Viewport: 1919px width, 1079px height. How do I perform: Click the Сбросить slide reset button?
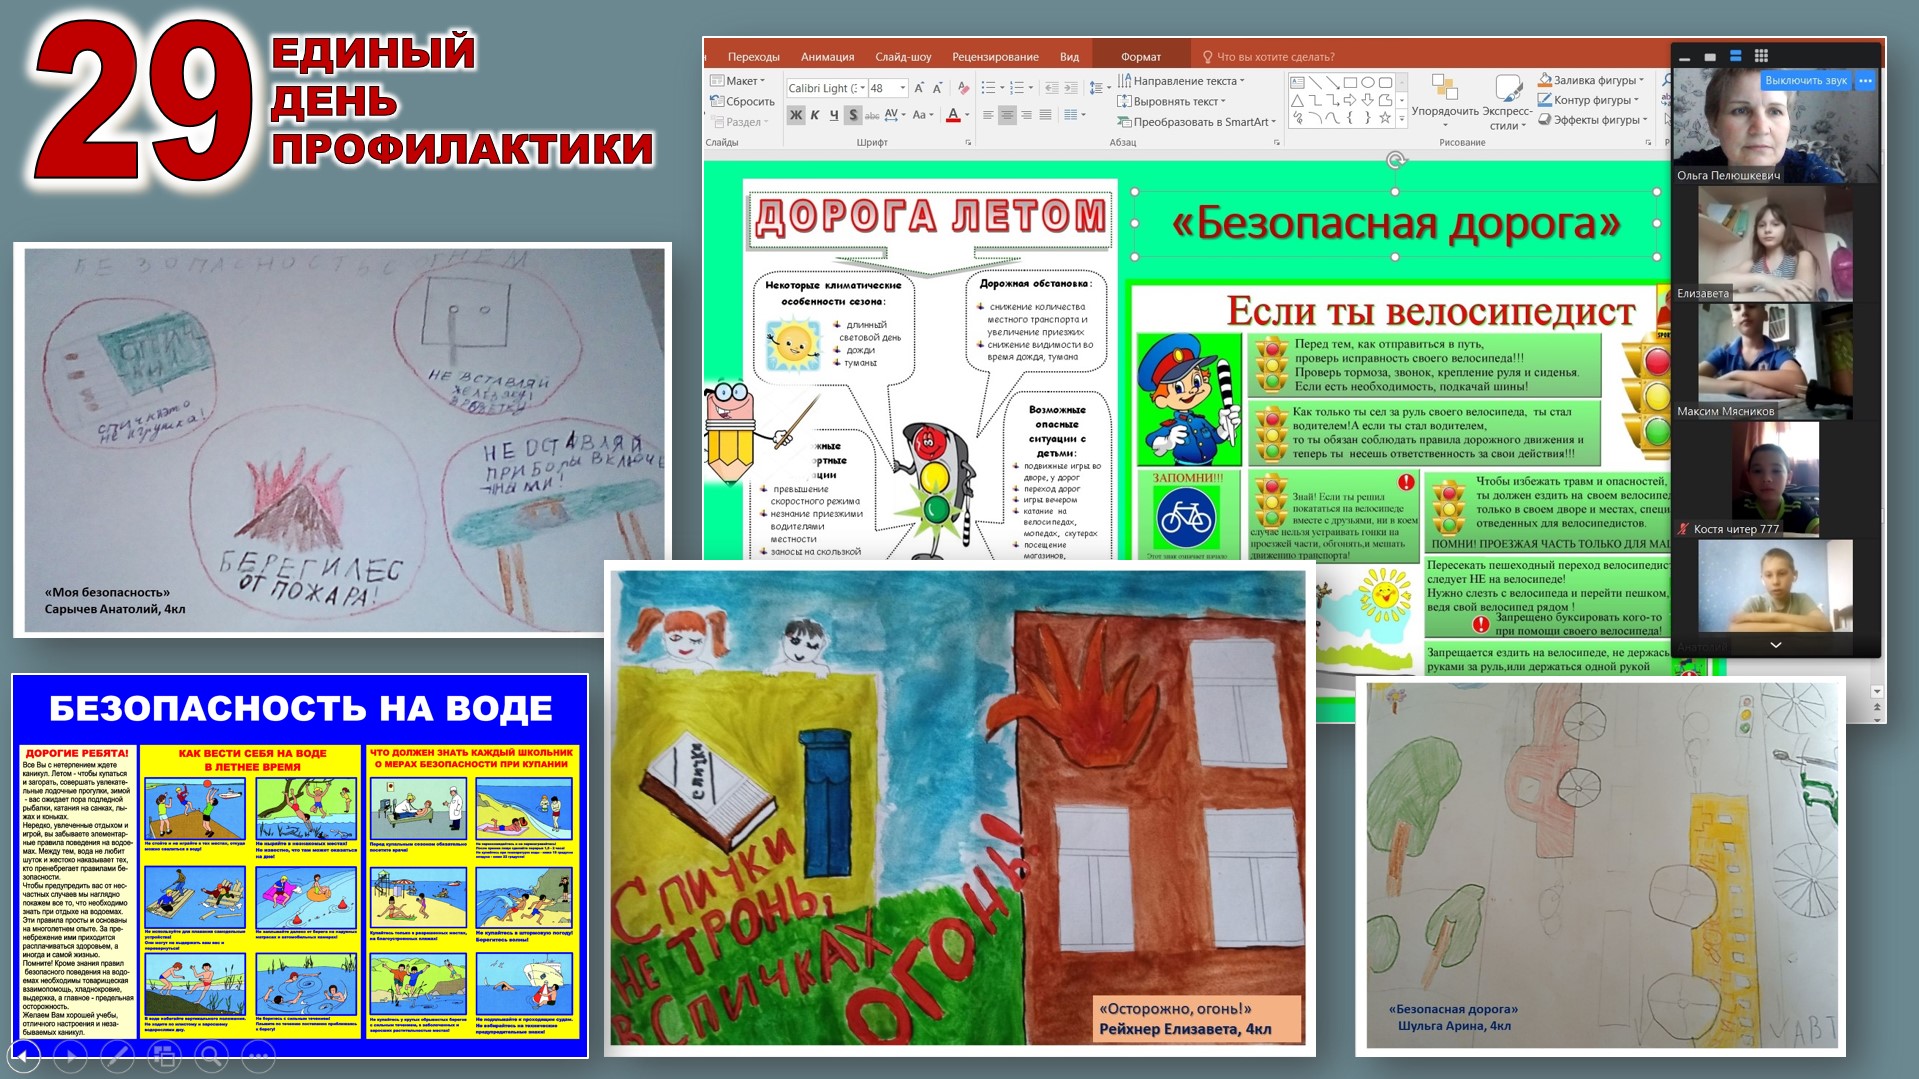point(743,101)
